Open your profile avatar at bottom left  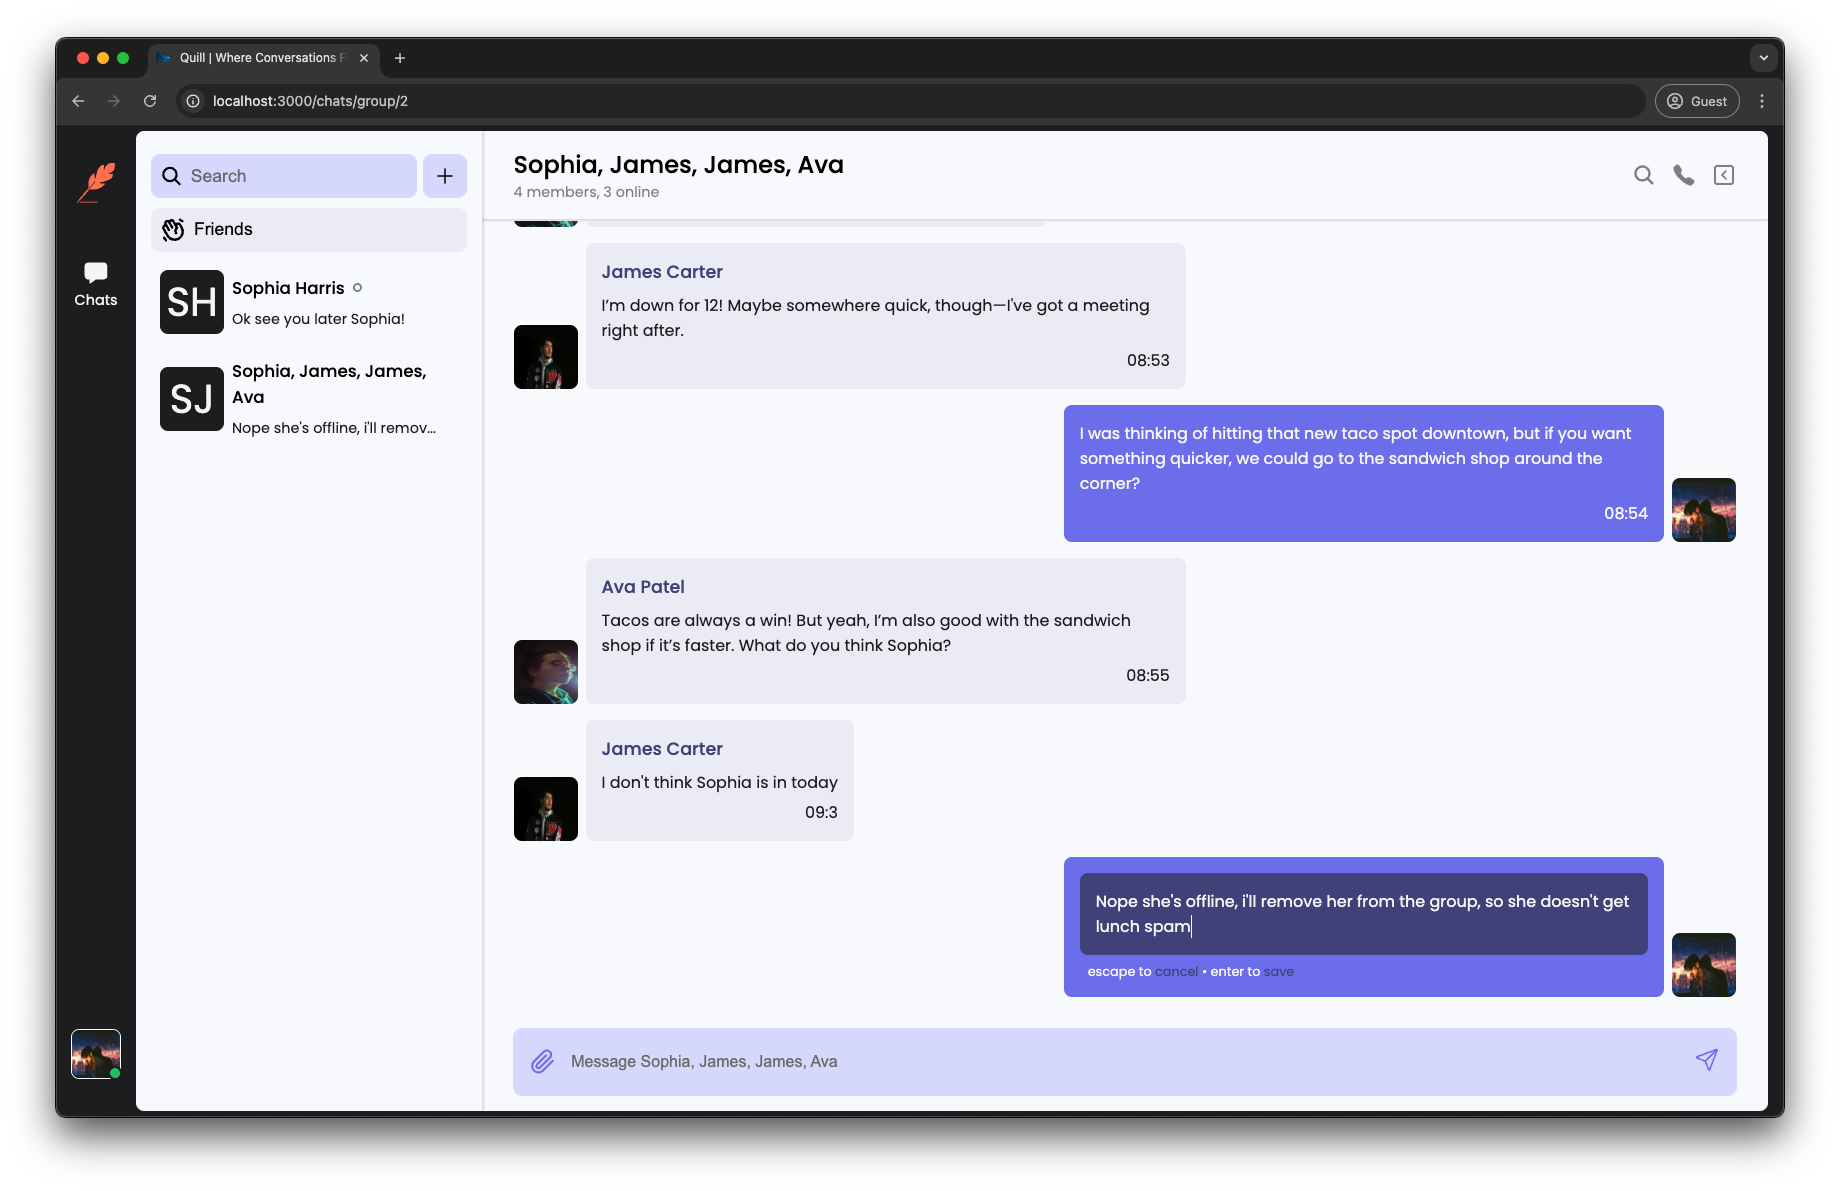(x=96, y=1054)
